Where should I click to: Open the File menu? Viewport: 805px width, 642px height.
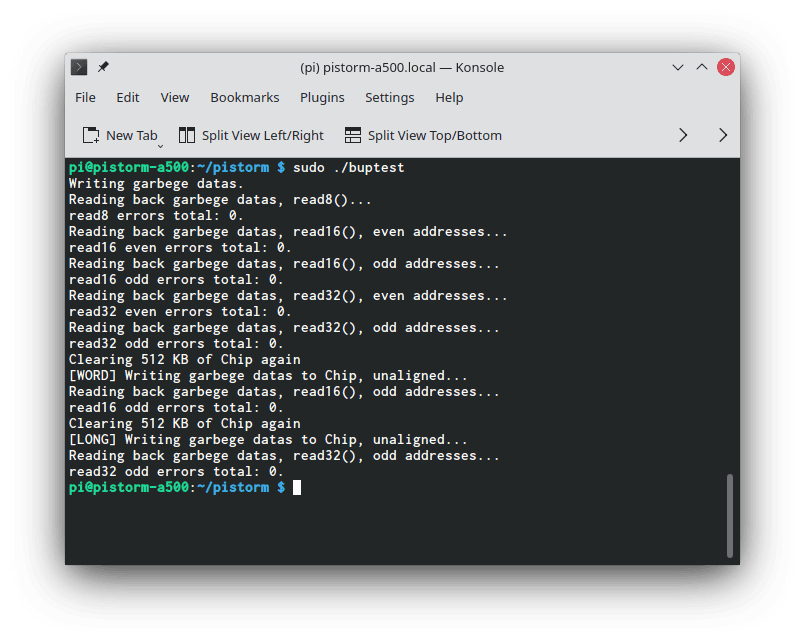86,97
